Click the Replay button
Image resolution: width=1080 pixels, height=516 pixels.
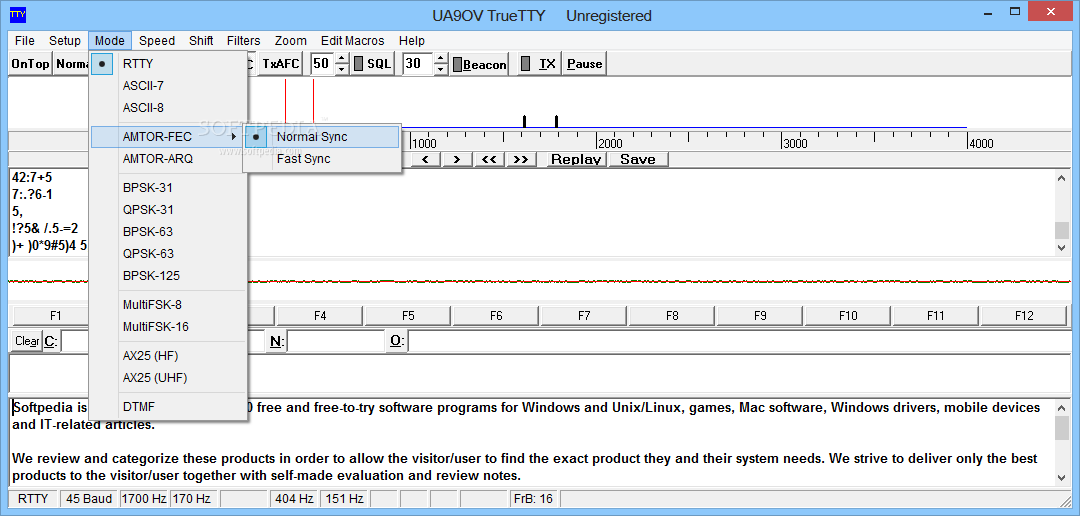tap(577, 160)
